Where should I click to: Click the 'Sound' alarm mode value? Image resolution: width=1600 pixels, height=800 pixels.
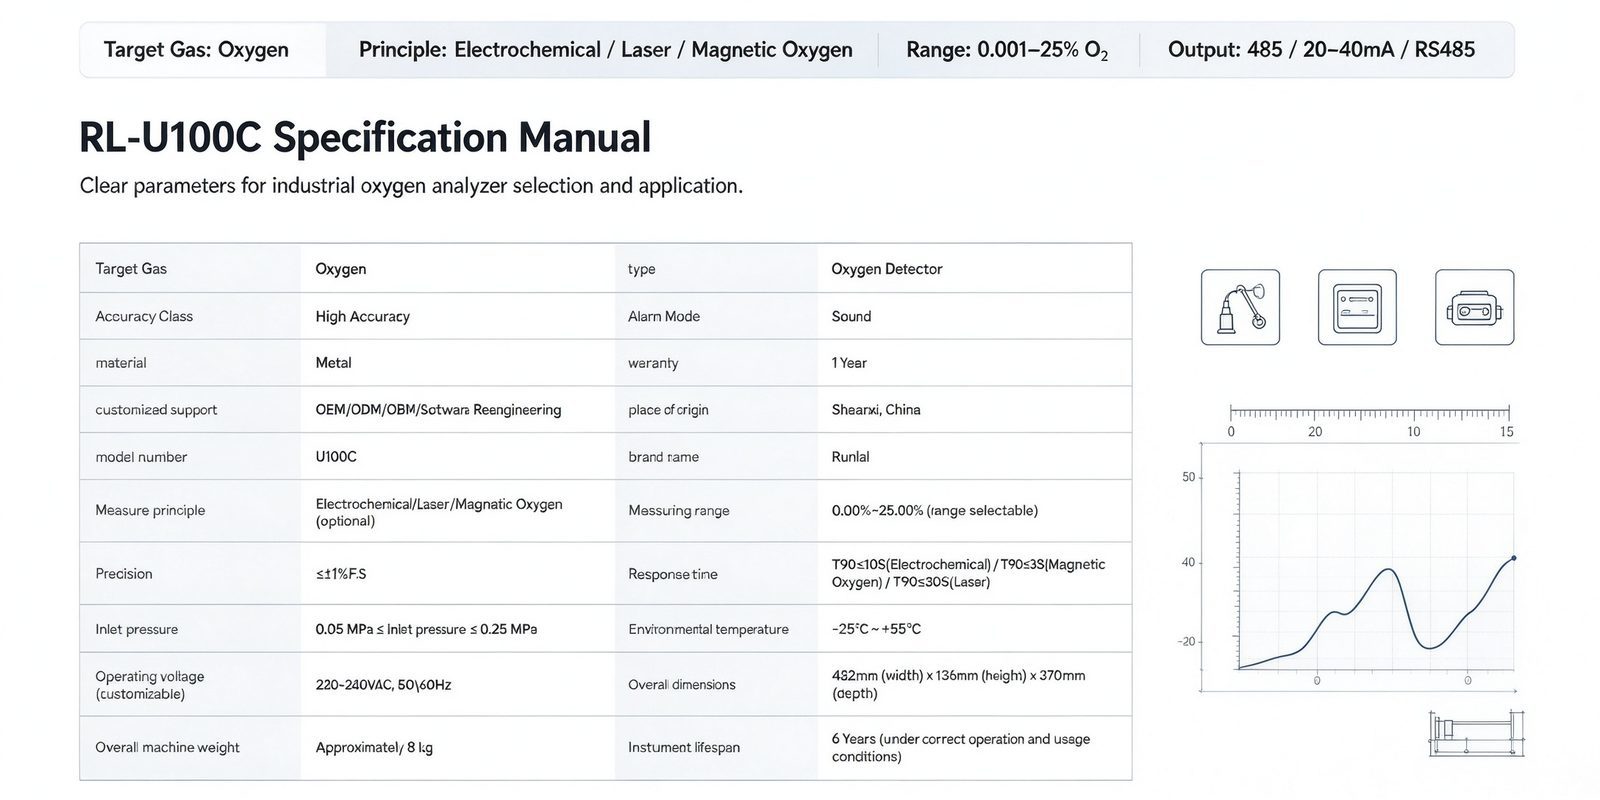tap(851, 316)
